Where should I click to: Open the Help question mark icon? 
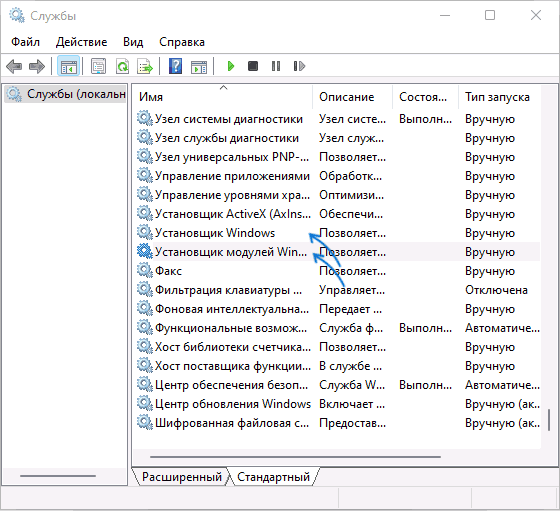coord(175,66)
